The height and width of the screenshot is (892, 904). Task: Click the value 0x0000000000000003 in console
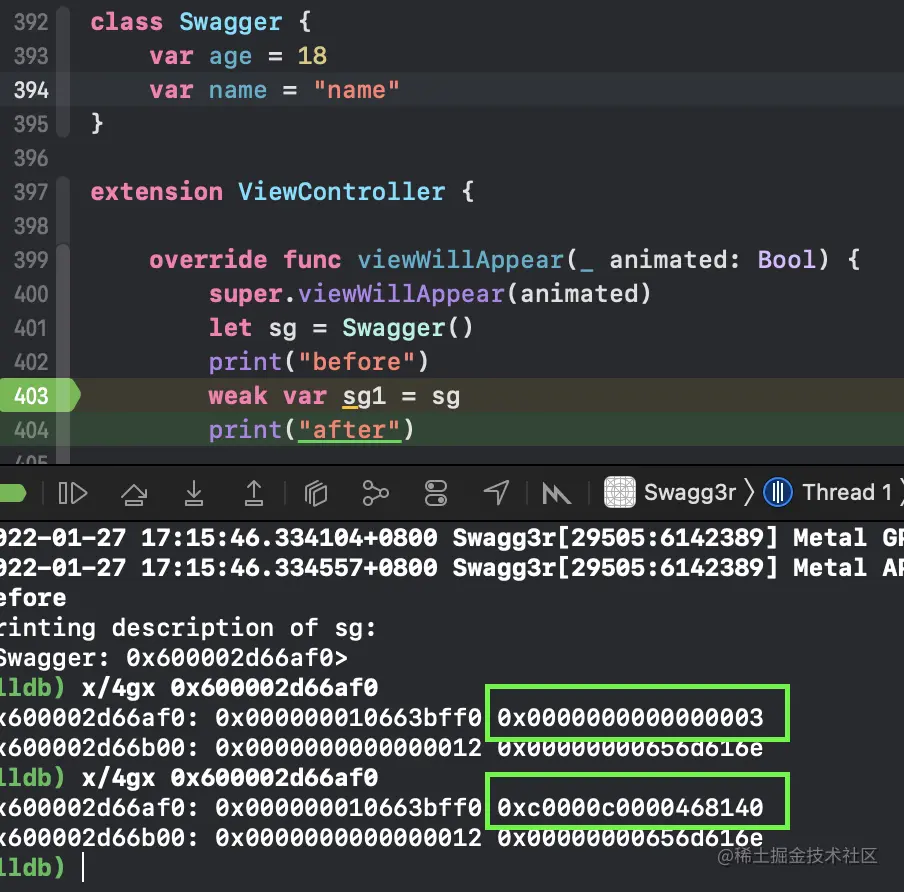coord(630,717)
